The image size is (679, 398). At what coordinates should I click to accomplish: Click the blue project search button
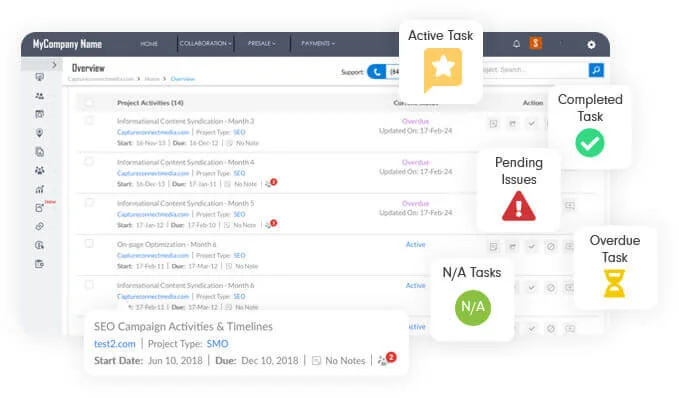[x=596, y=70]
